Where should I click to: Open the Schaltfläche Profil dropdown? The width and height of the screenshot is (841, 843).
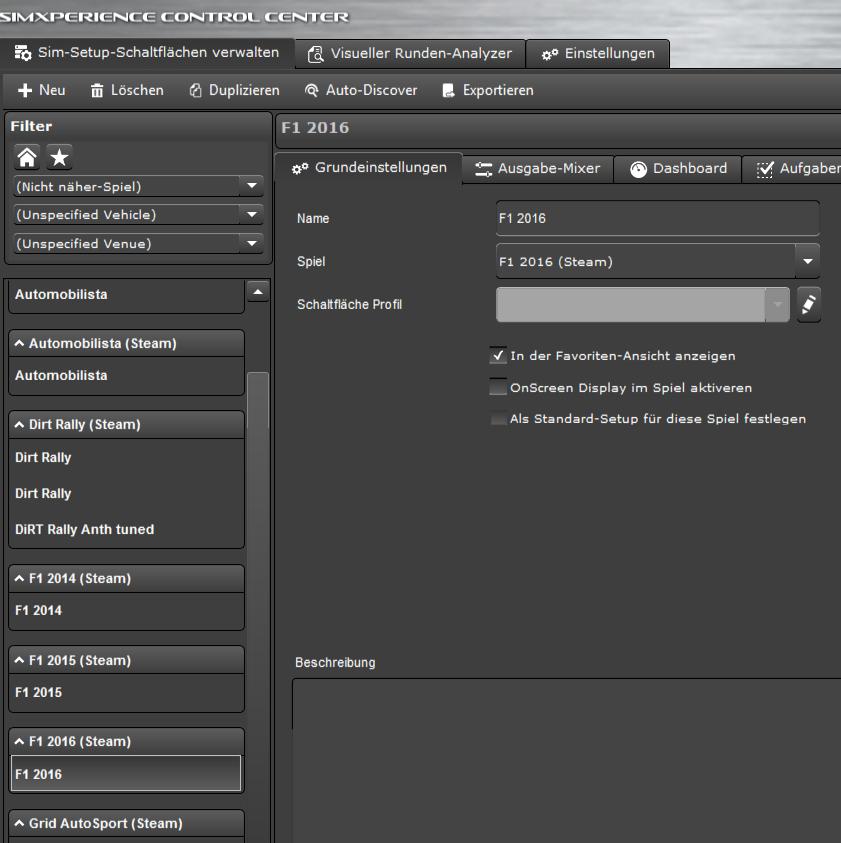[x=778, y=304]
